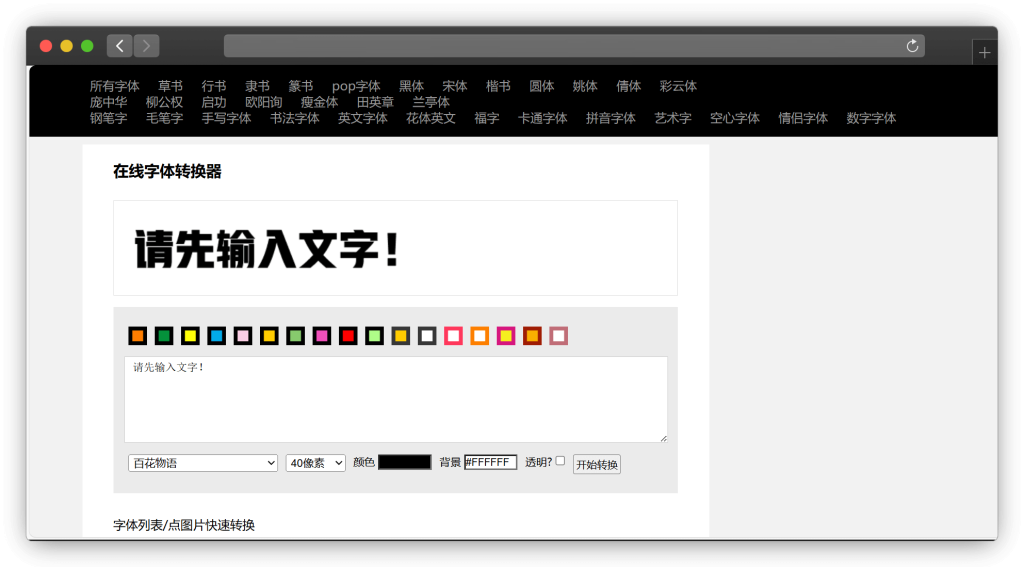Select the green-on-black color preset swatch
Viewport: 1024px width, 567px height.
click(164, 336)
